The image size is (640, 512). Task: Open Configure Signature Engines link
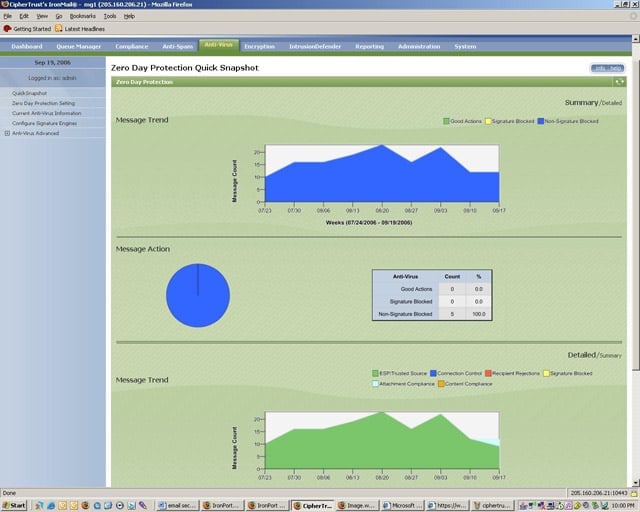44,123
